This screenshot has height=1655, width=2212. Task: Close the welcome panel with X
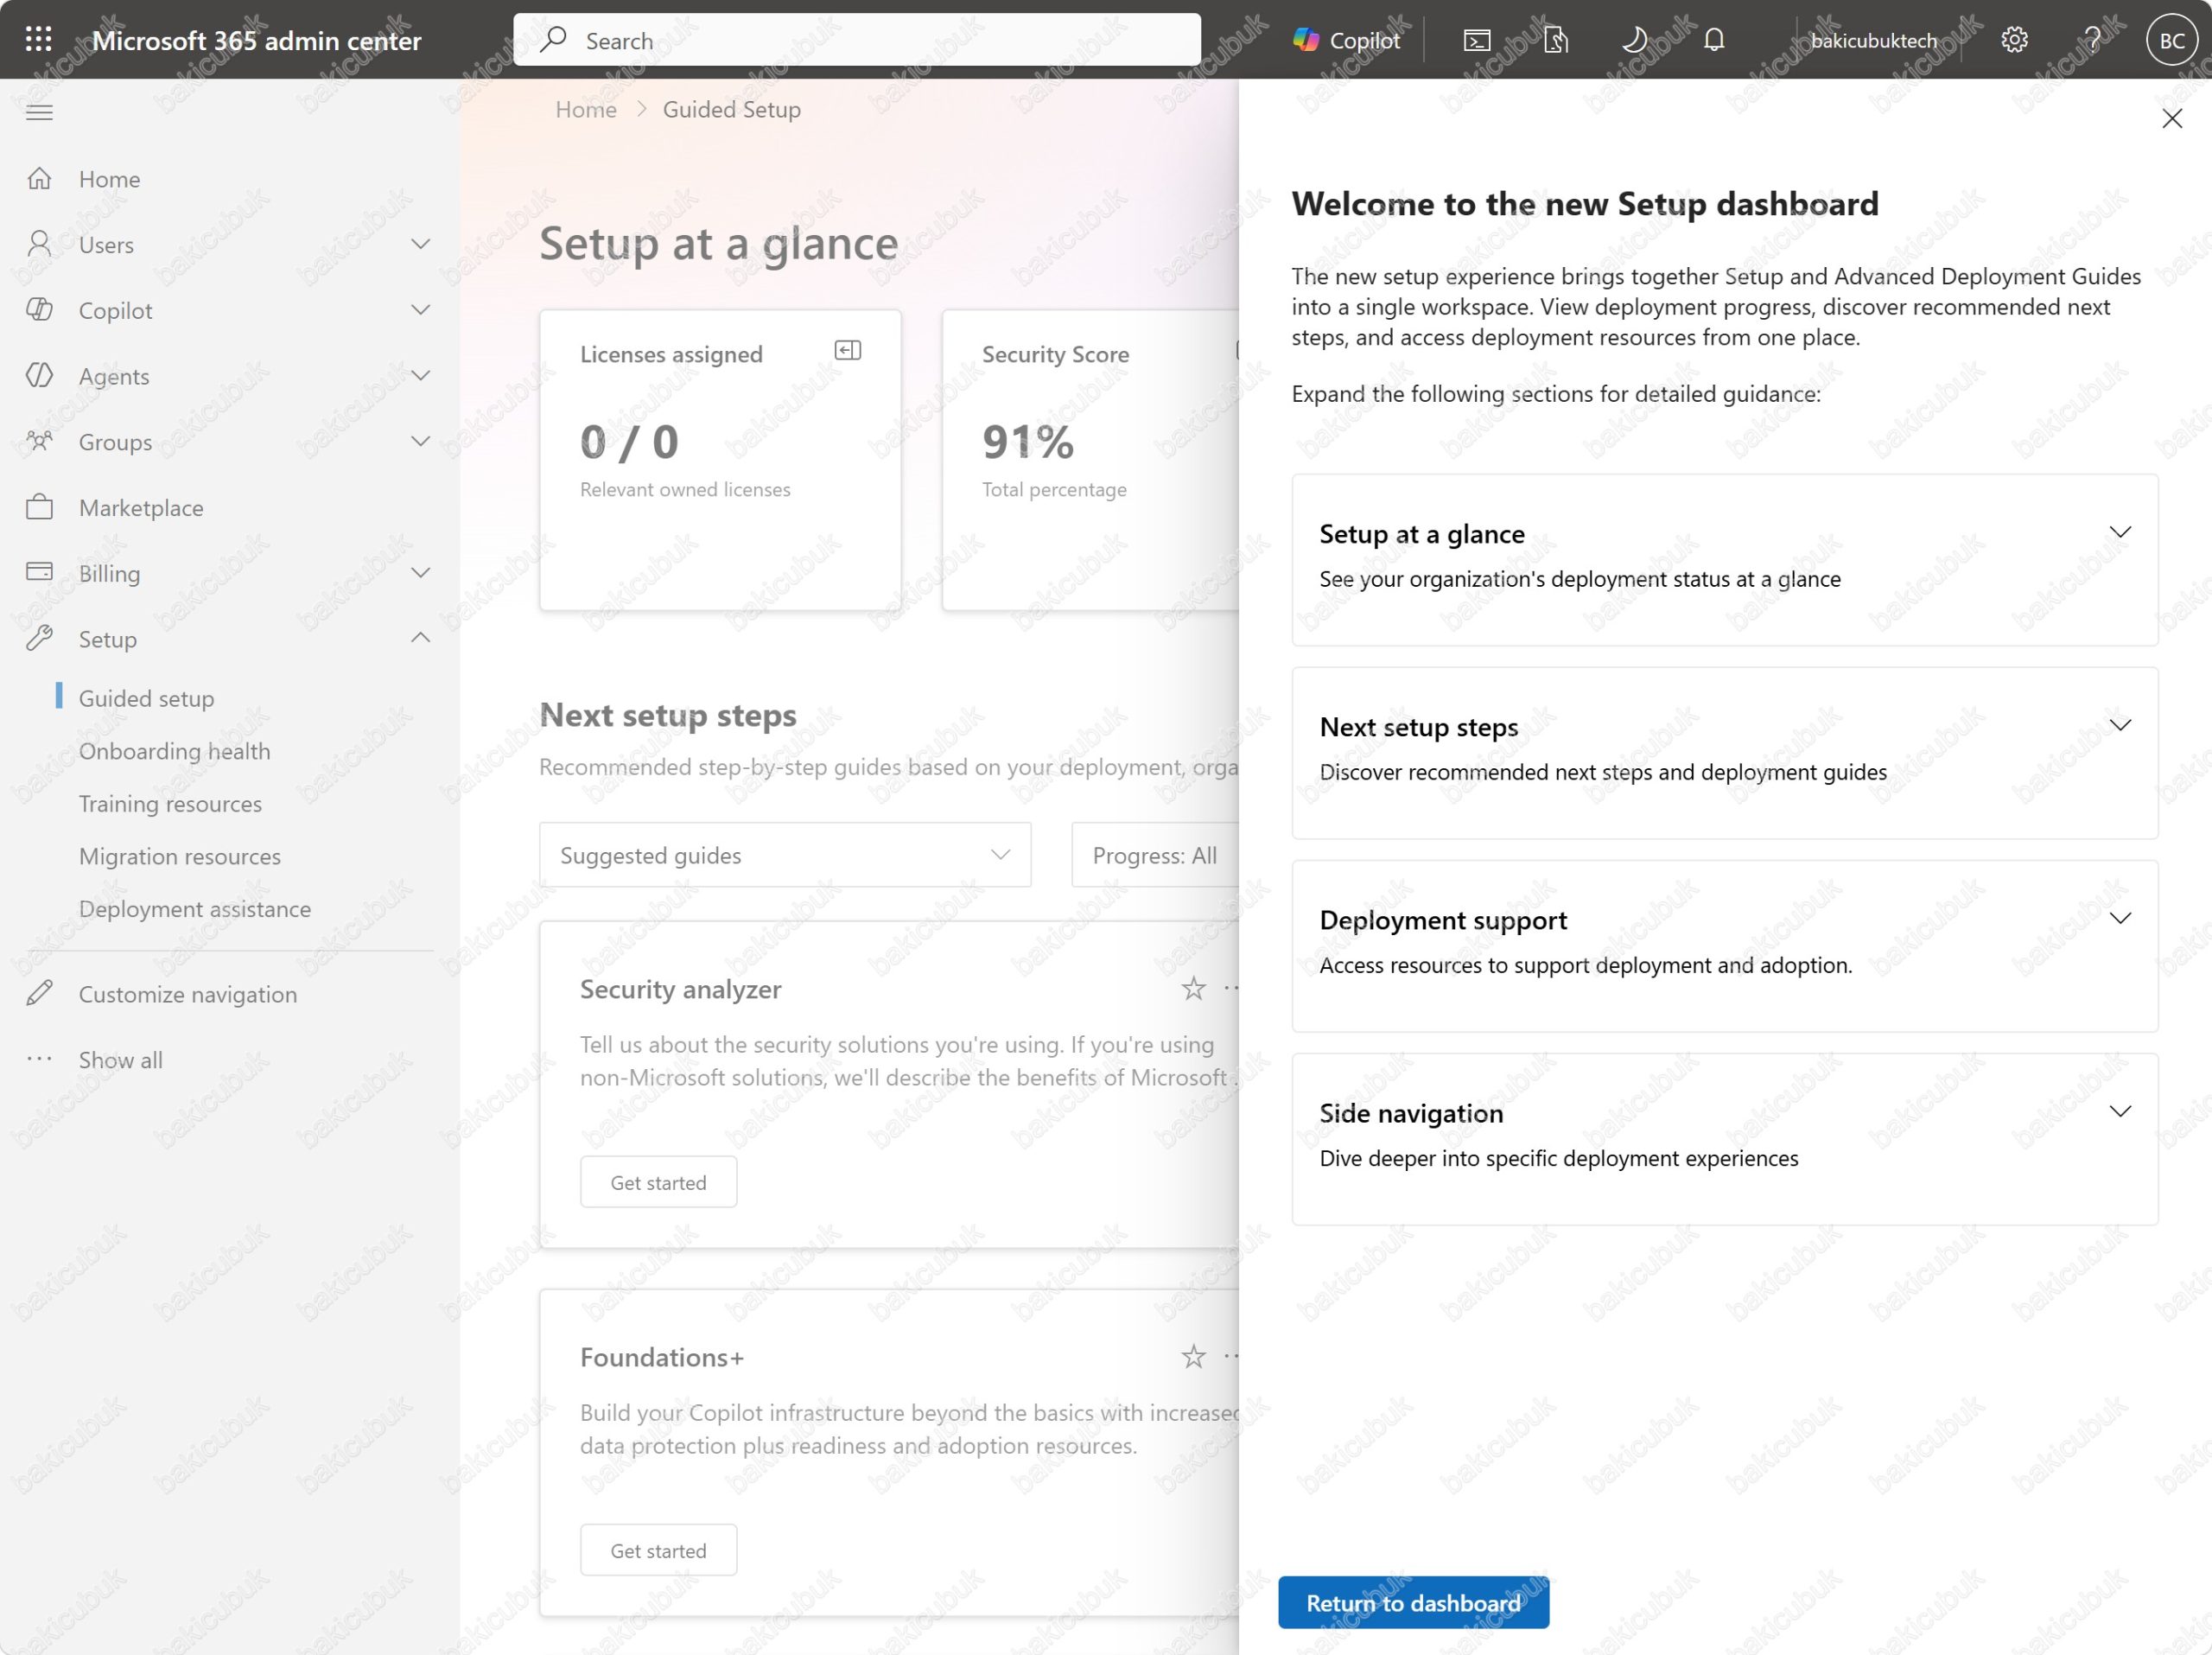2171,118
